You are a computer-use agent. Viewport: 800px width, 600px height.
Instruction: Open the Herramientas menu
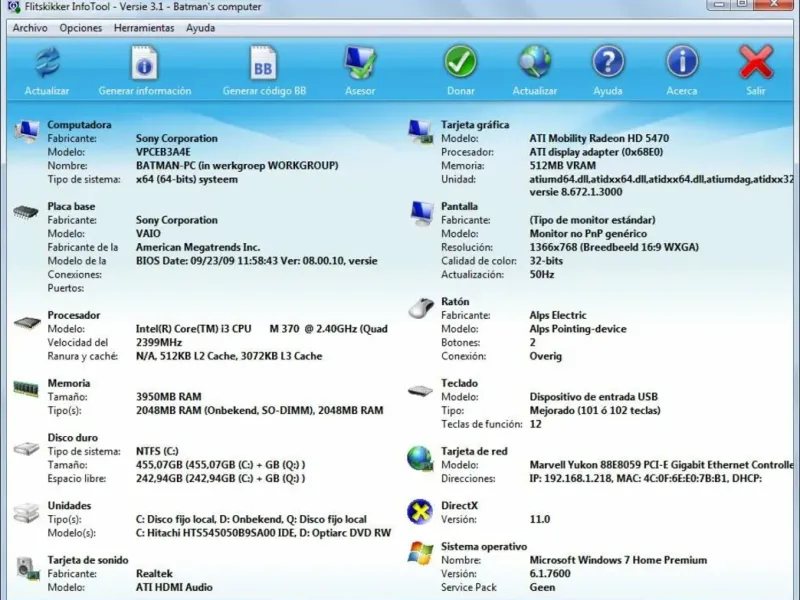point(144,28)
